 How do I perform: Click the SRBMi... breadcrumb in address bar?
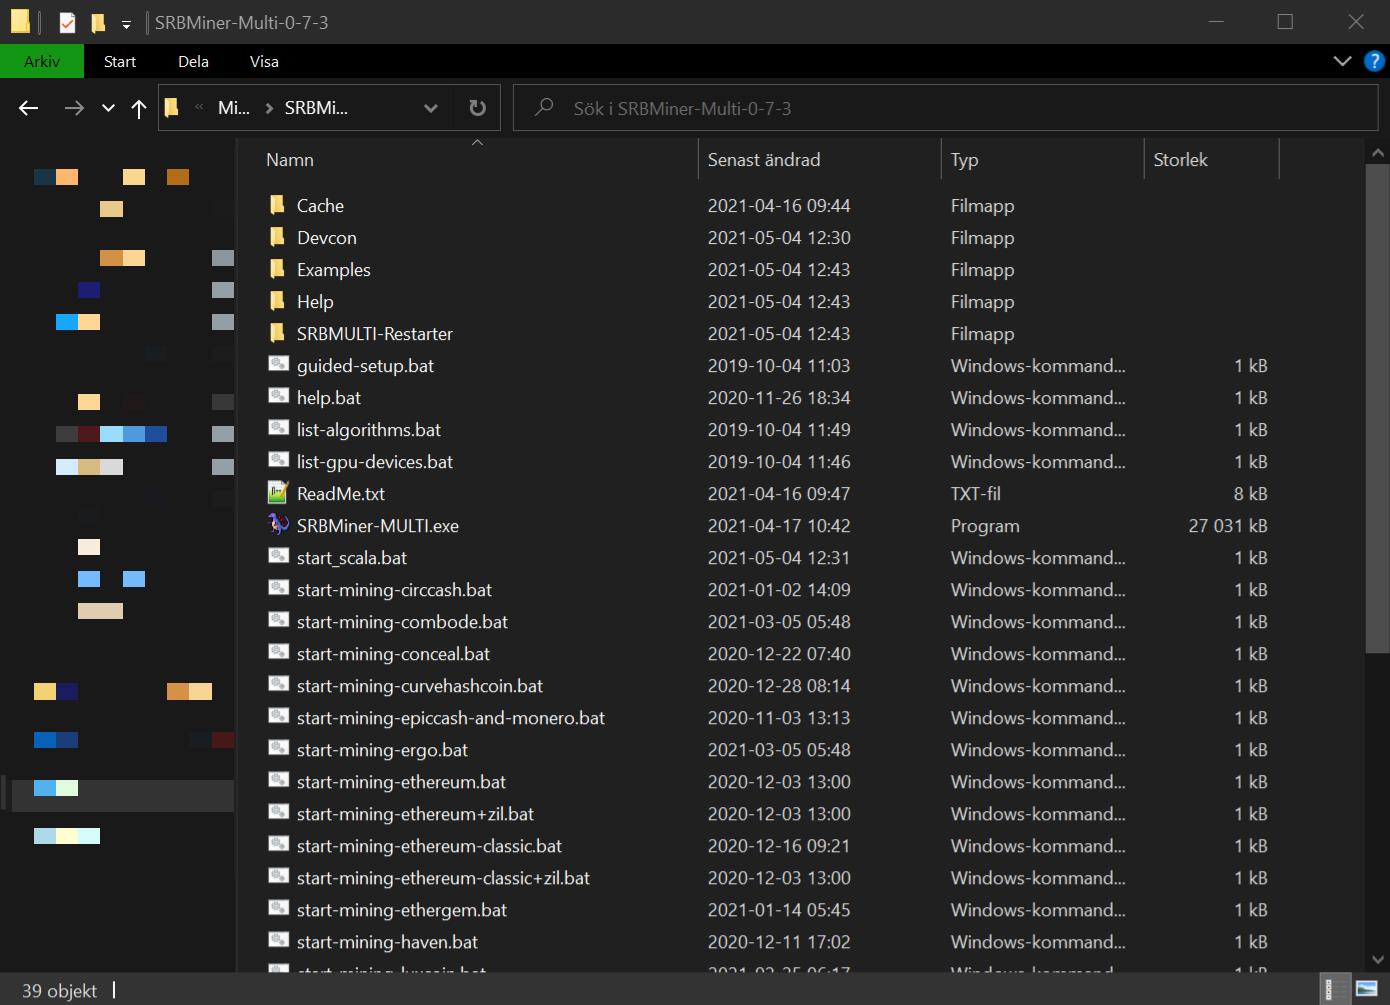(x=316, y=108)
